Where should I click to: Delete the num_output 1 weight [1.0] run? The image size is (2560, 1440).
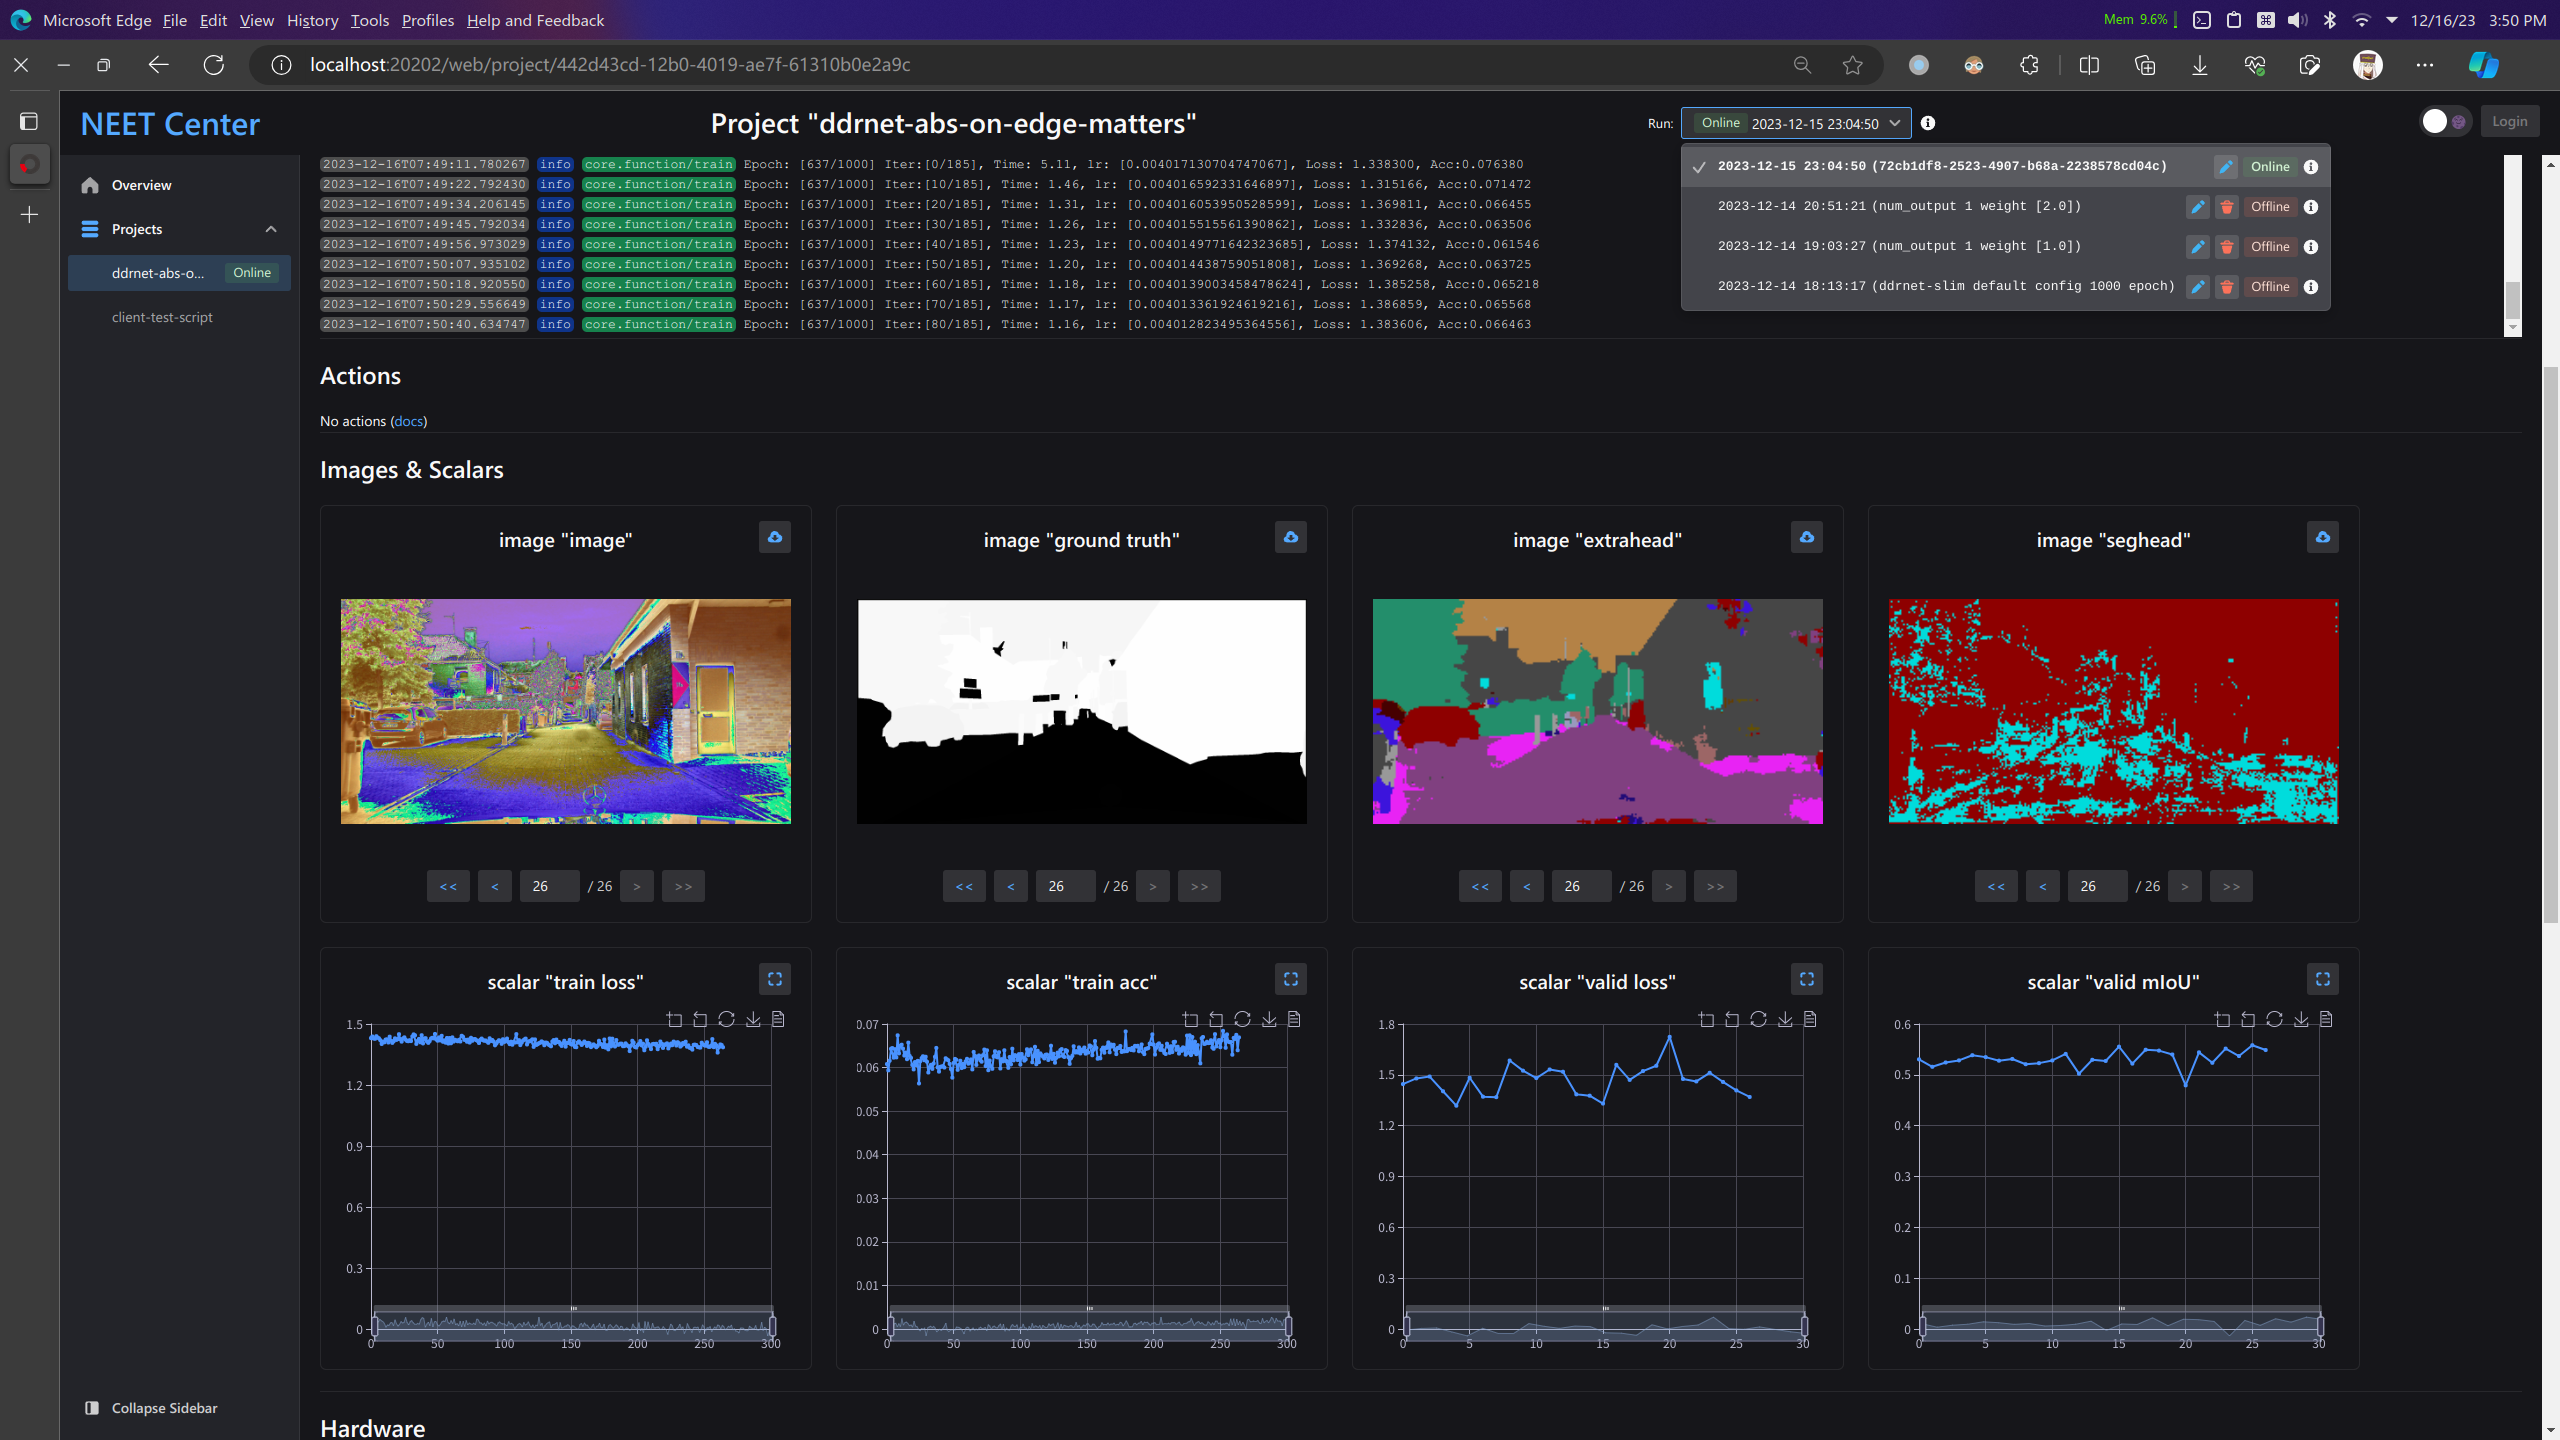pos(2227,247)
